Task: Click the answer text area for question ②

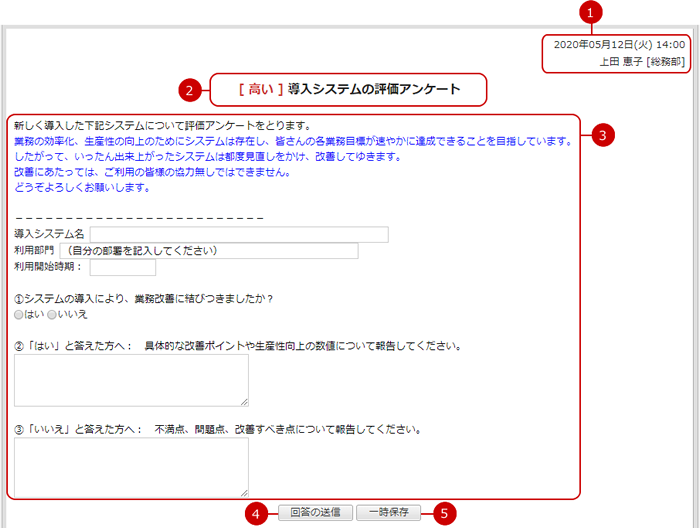Action: coord(131,380)
